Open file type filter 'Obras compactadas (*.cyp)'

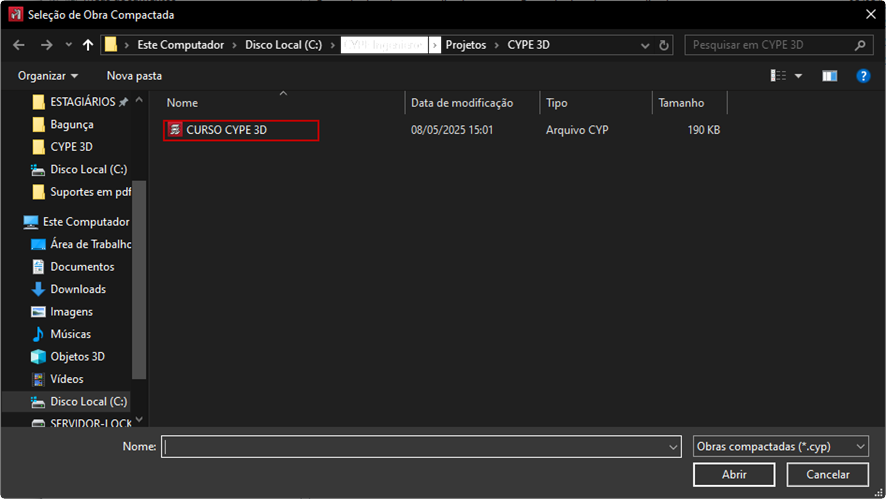pos(780,446)
